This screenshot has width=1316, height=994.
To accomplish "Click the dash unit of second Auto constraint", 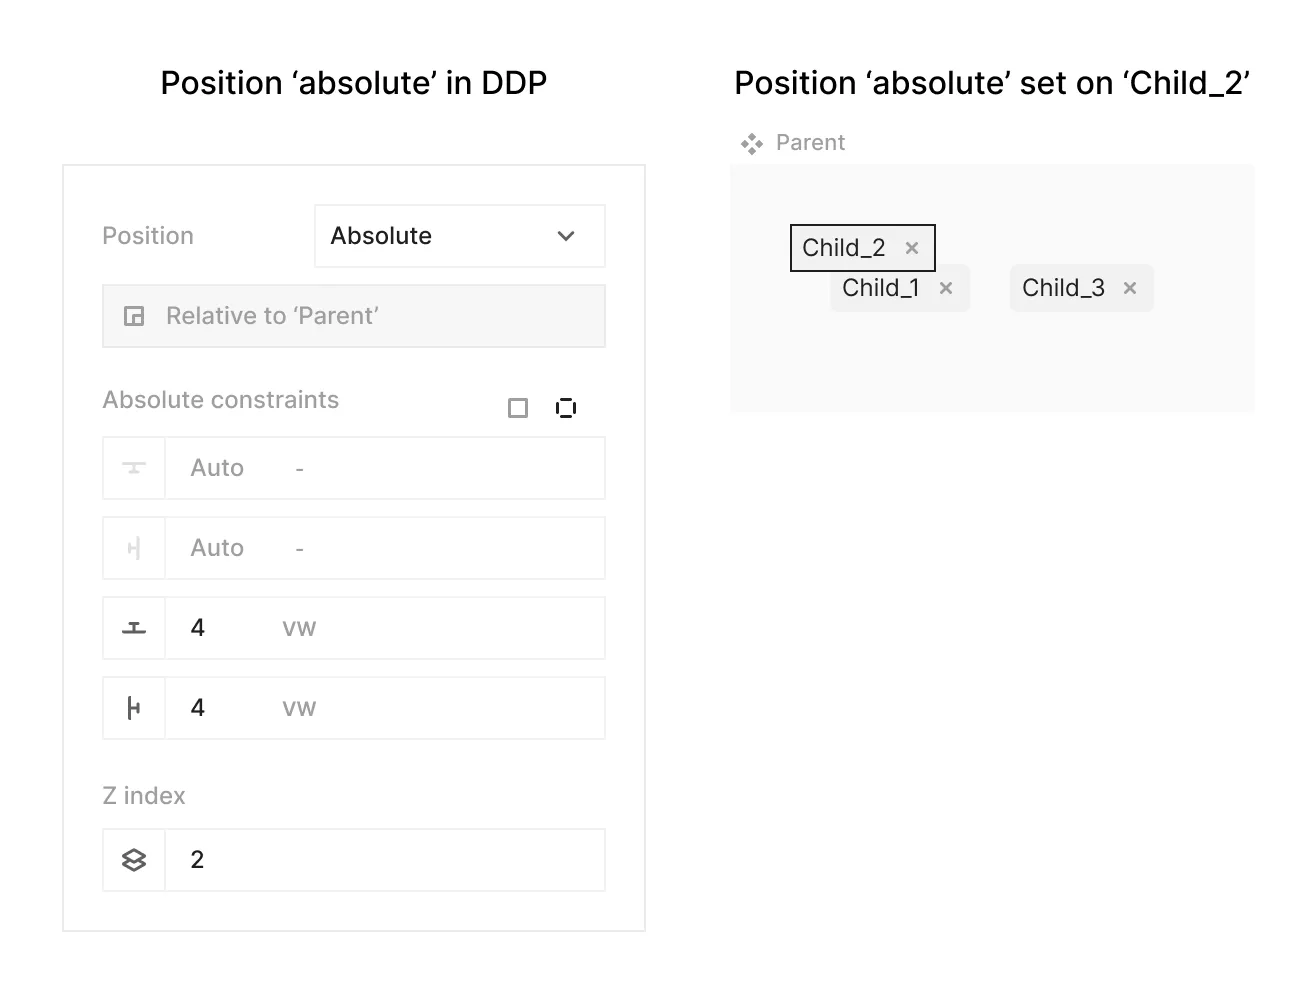I will [x=299, y=548].
